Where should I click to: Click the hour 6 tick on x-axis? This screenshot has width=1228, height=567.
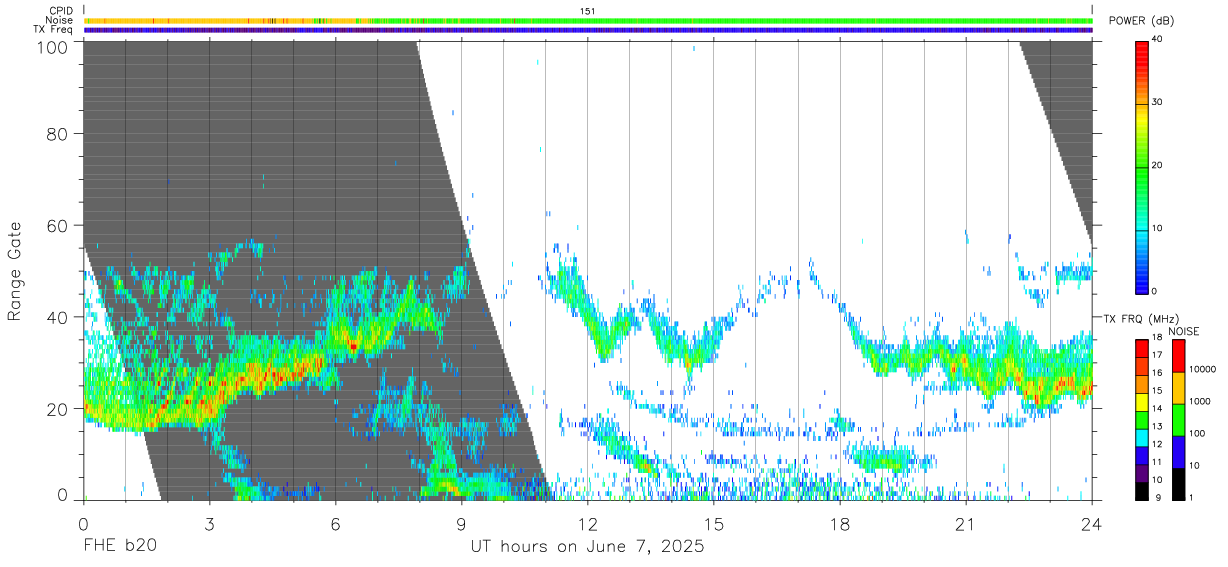point(335,524)
